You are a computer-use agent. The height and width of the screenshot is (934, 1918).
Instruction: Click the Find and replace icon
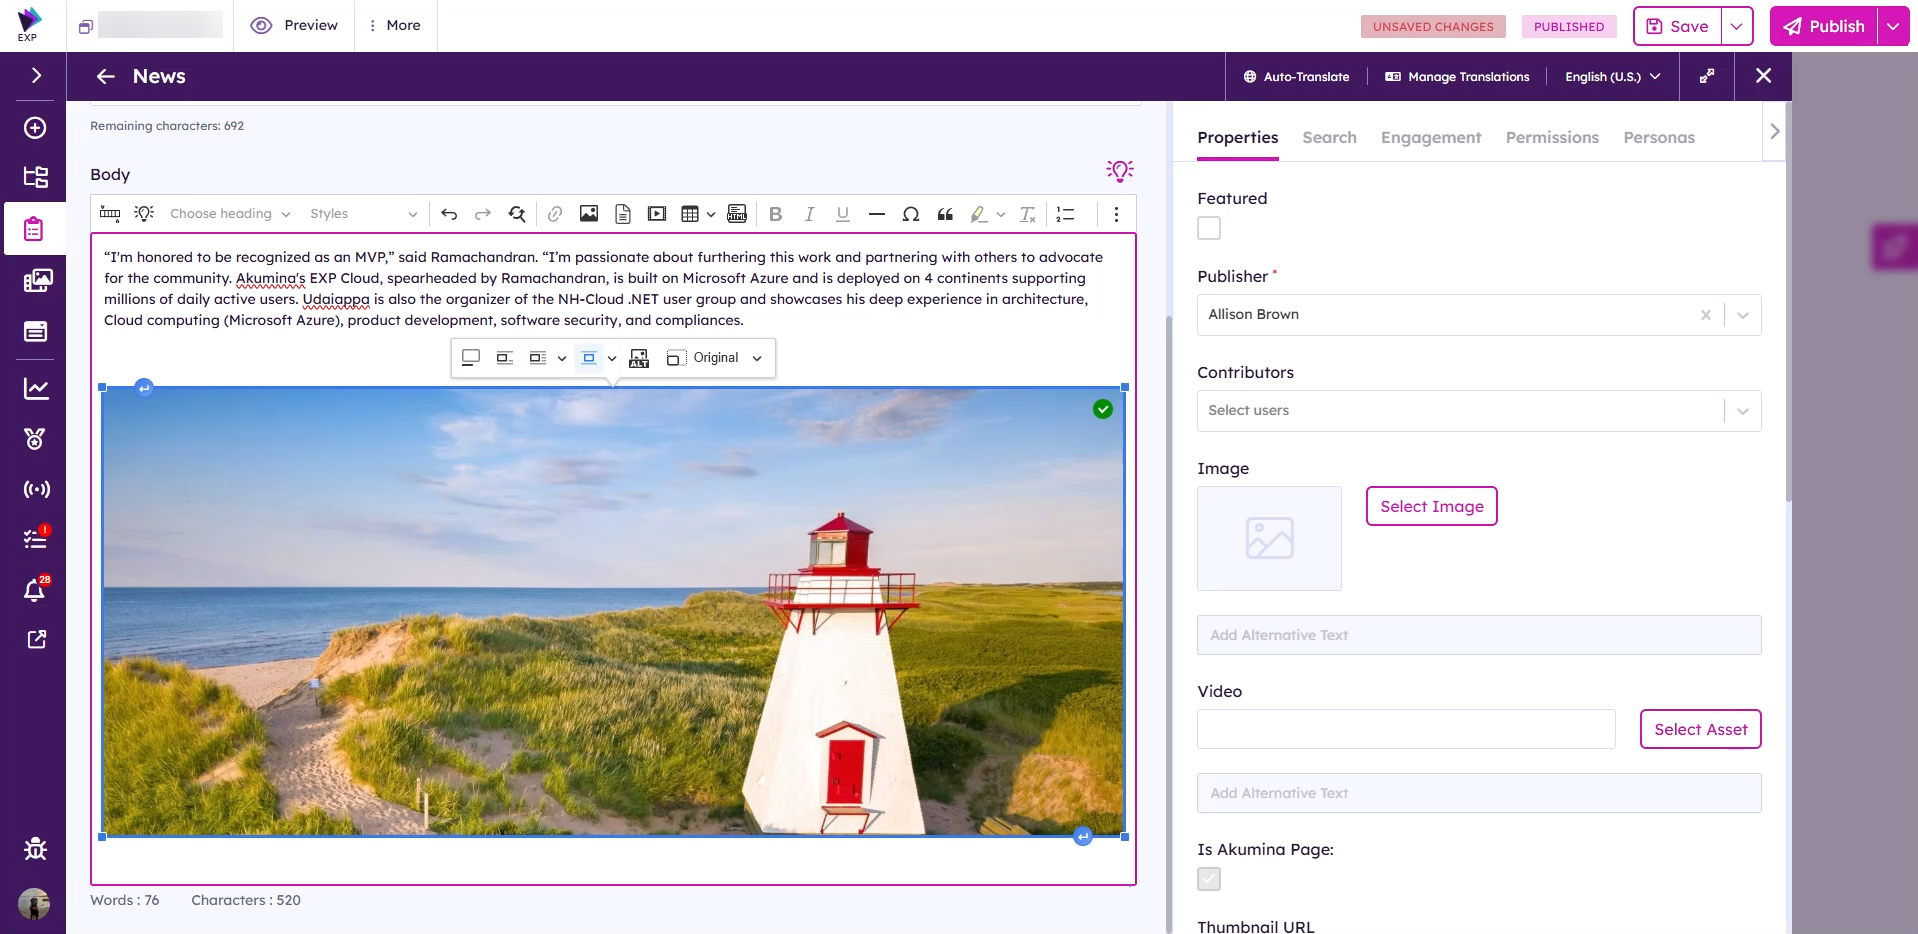pyautogui.click(x=517, y=214)
